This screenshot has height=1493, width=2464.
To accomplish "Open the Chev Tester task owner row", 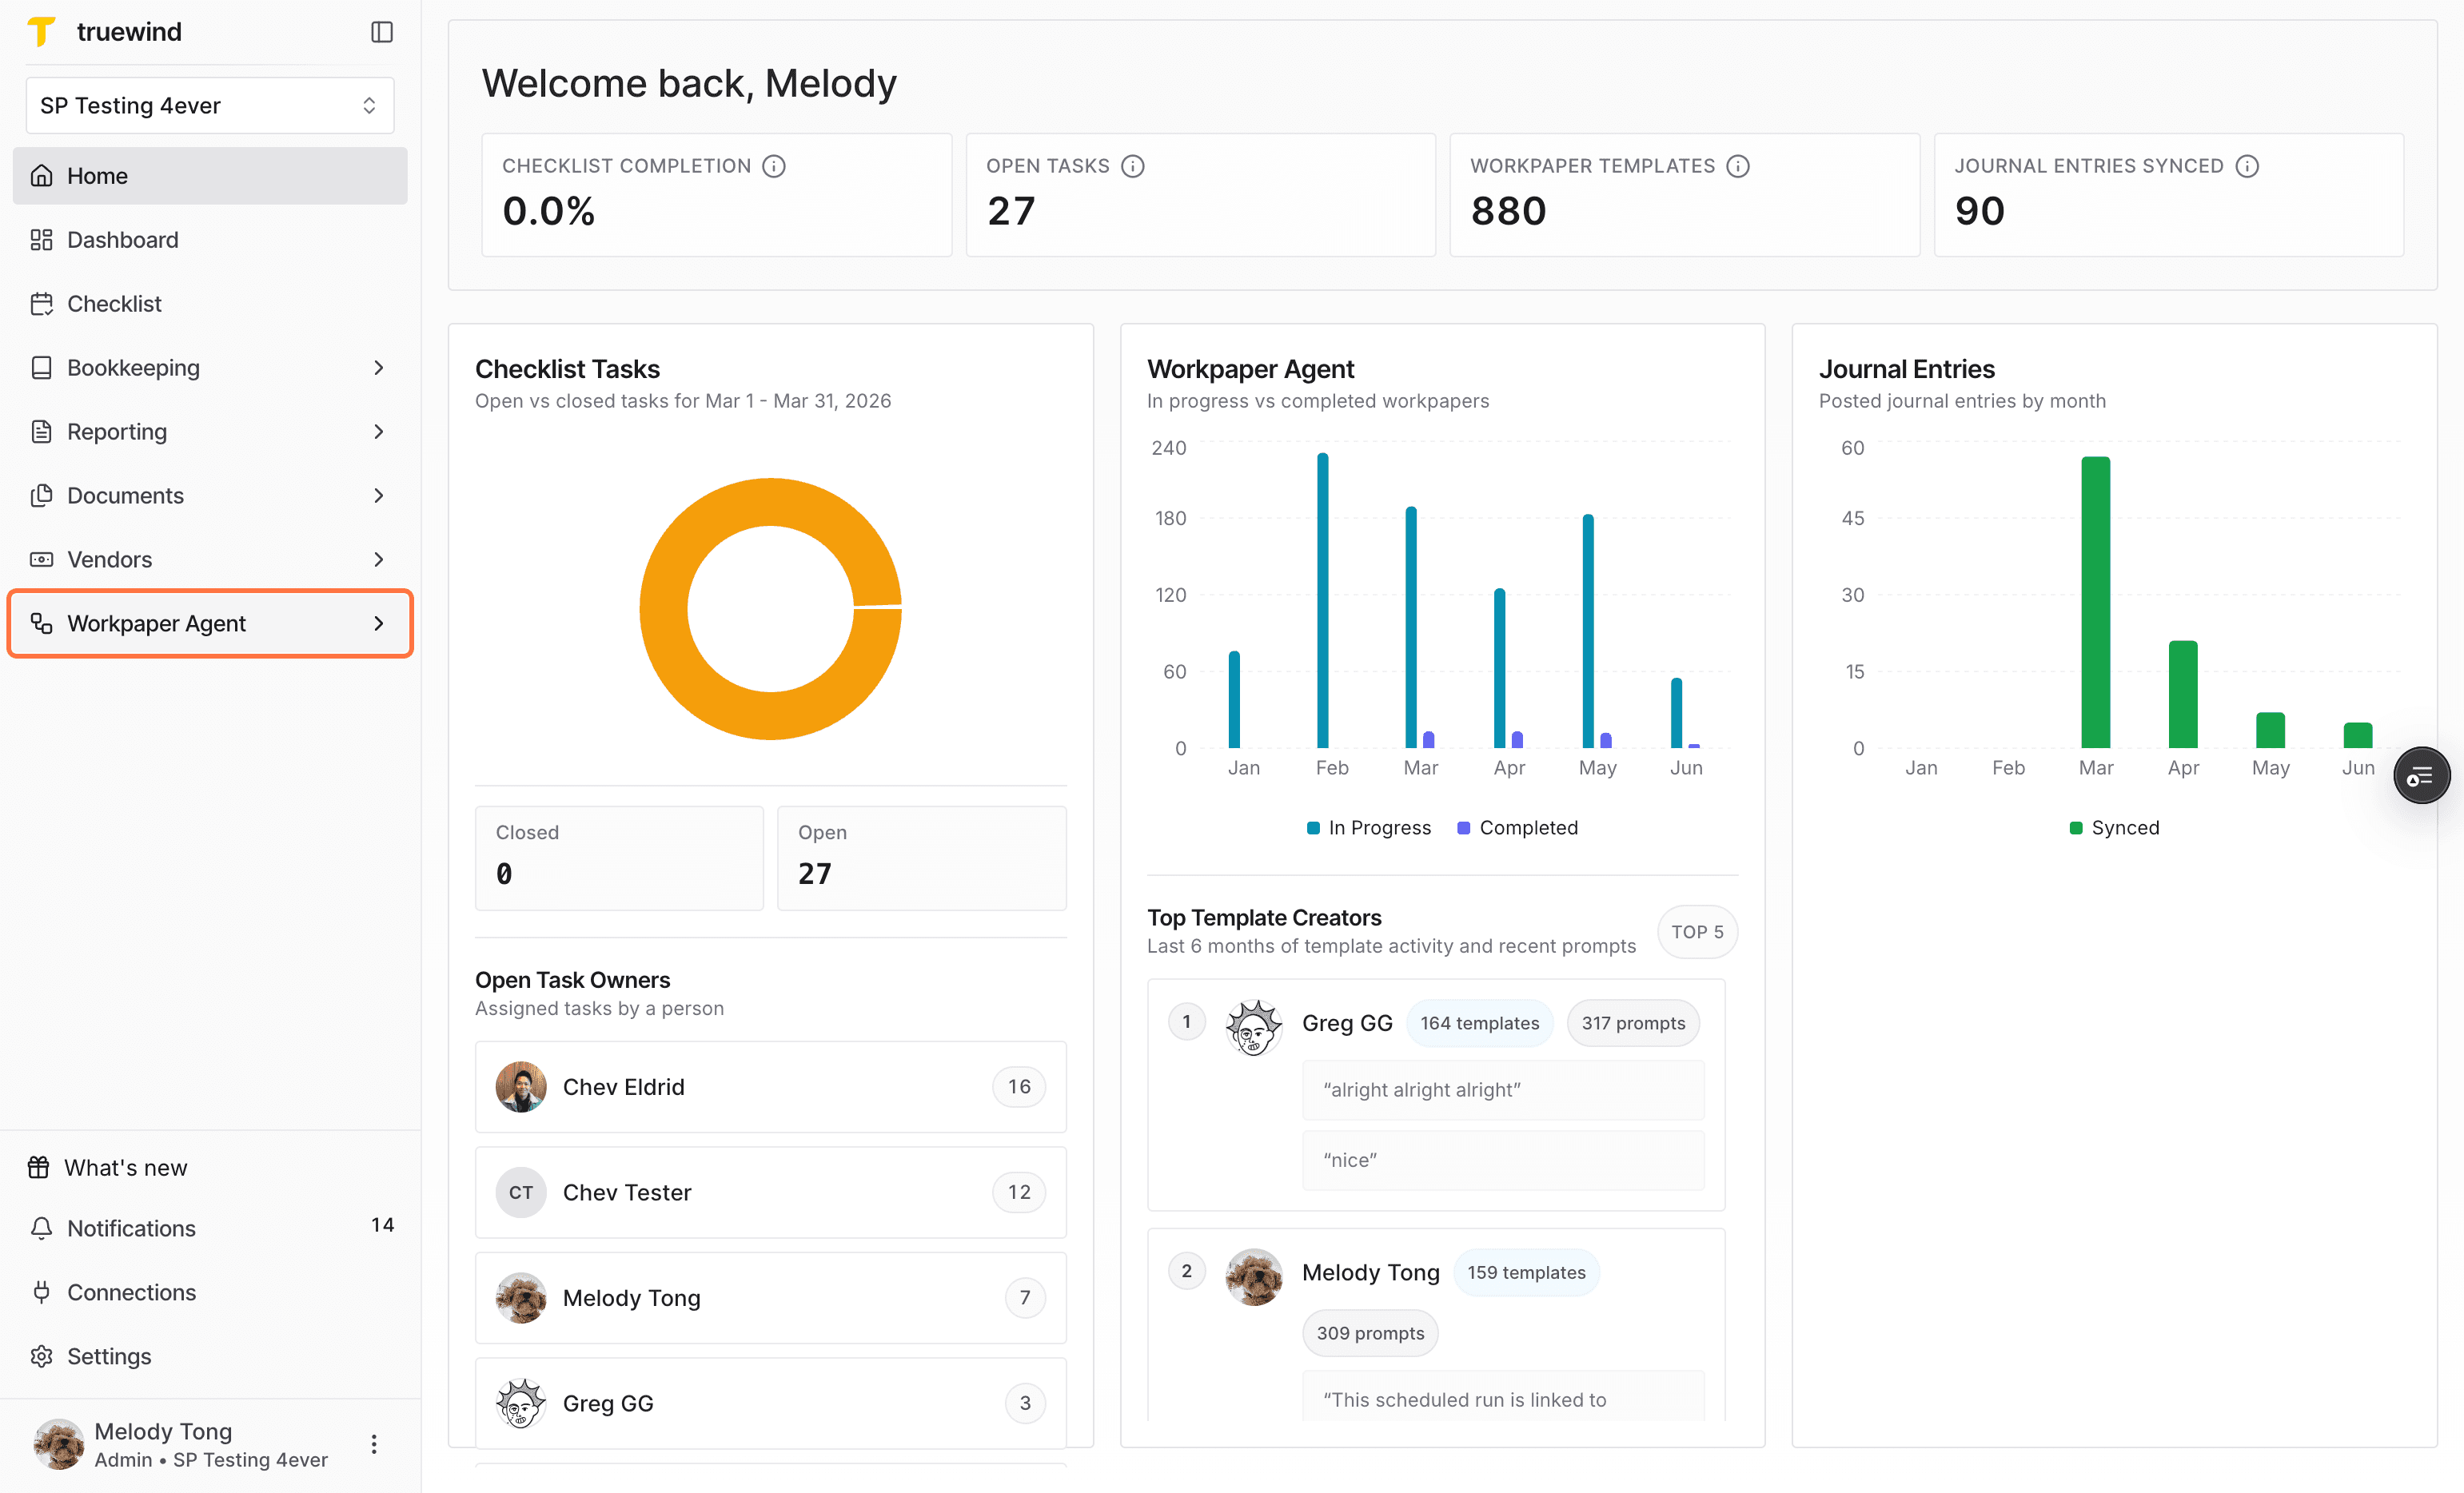I will 771,1193.
